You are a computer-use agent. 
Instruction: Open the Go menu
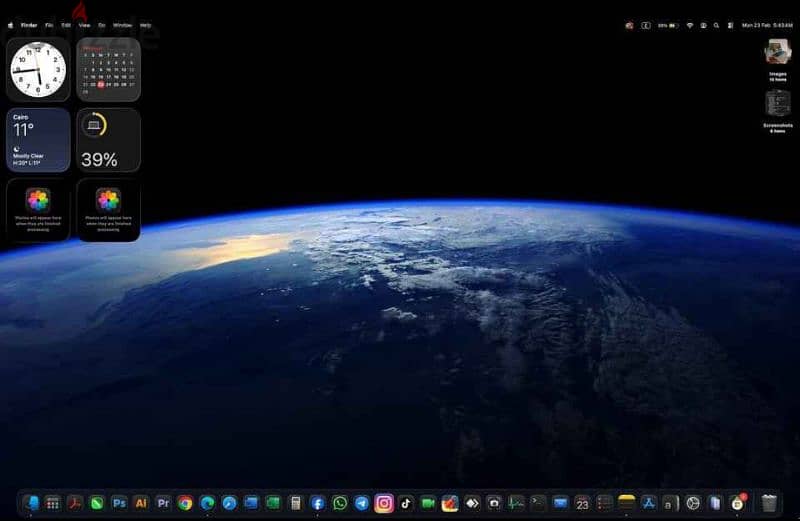102,25
